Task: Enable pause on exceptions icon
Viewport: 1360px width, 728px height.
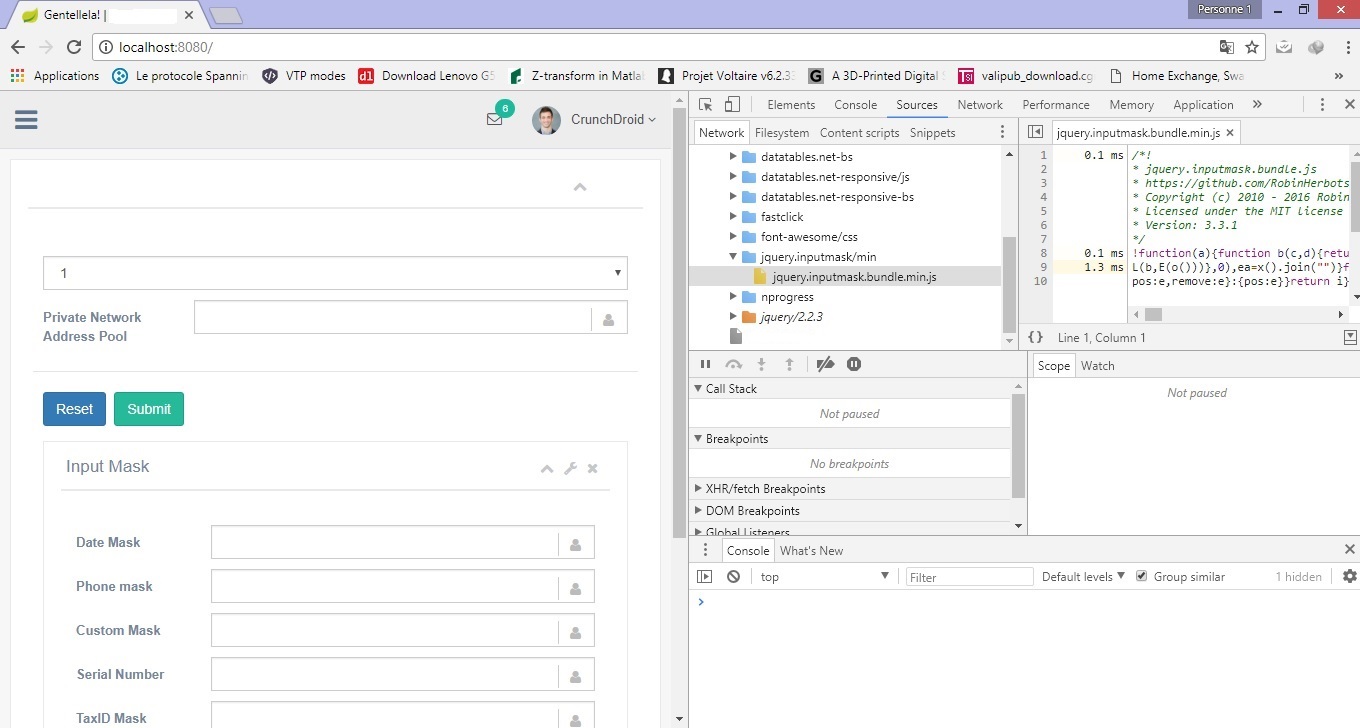Action: 853,363
